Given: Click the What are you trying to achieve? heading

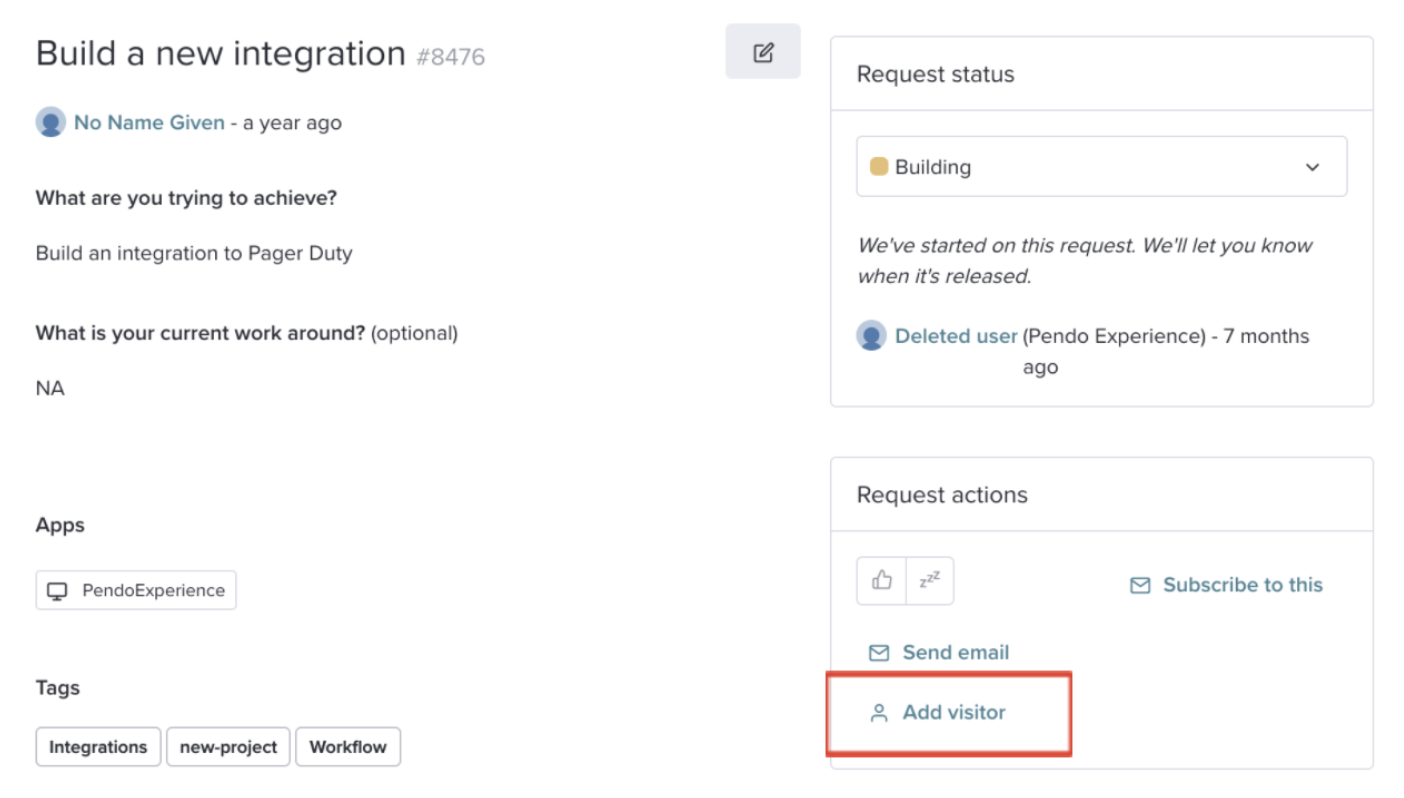Looking at the screenshot, I should coord(186,198).
